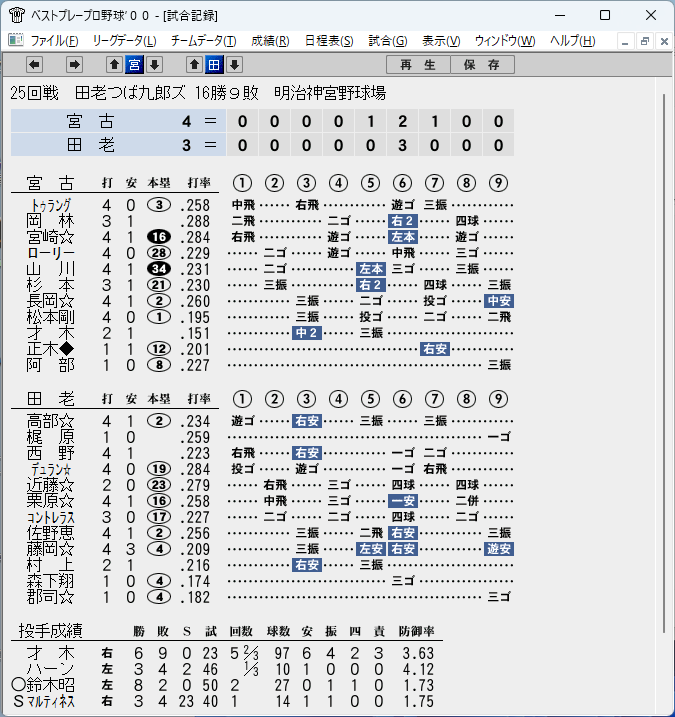
Task: Click the up arrow beside 田 icon
Action: [194, 64]
